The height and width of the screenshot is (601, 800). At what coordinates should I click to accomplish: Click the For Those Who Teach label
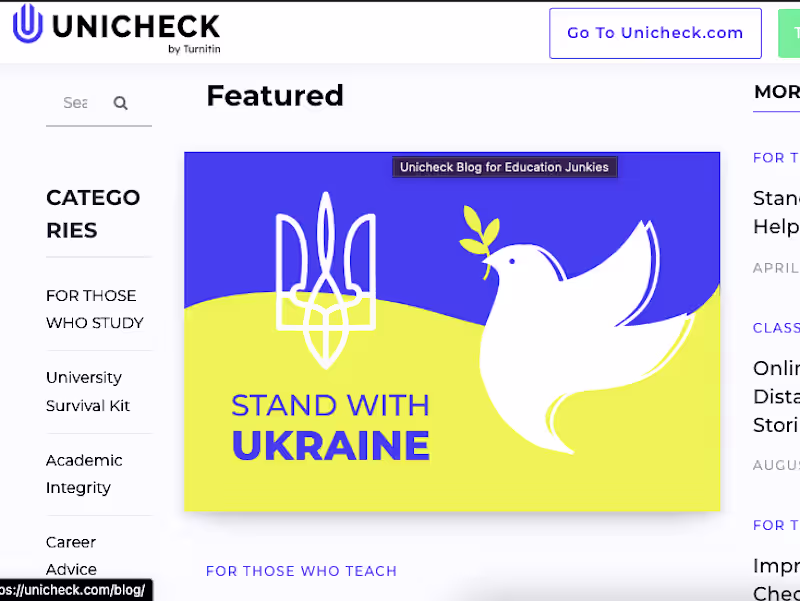(302, 571)
